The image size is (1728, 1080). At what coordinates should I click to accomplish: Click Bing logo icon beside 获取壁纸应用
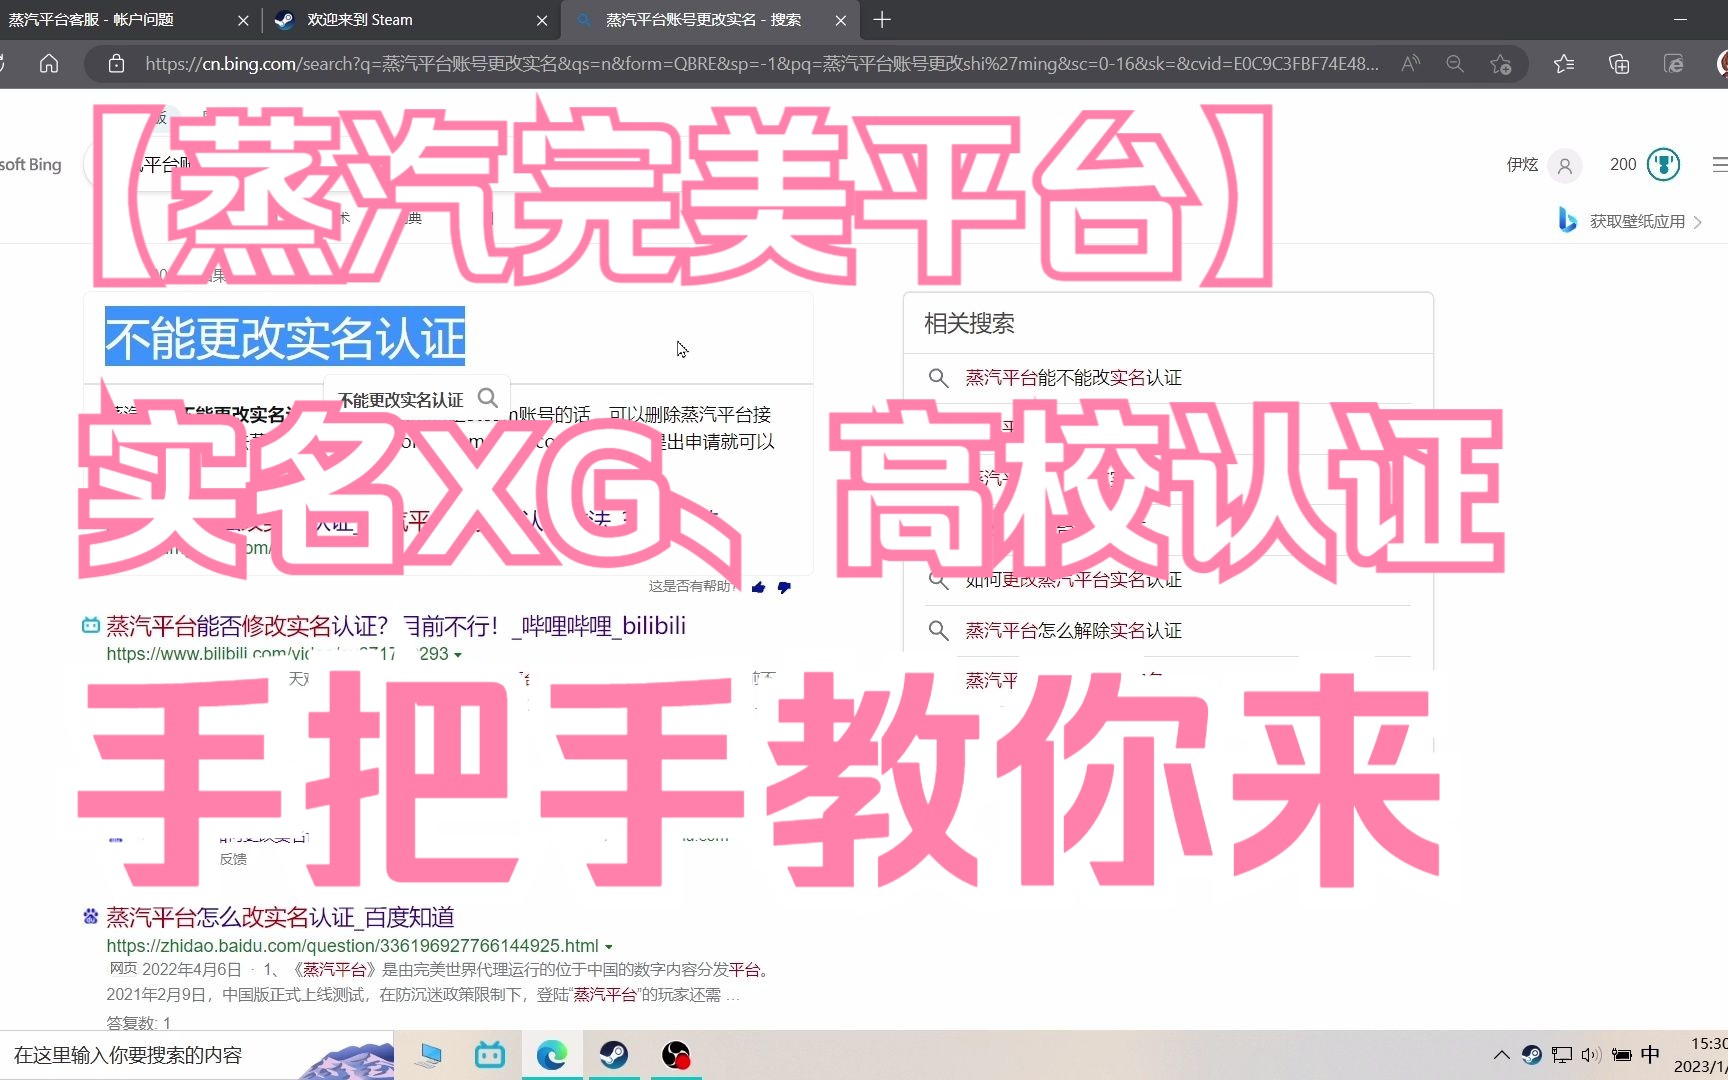coord(1567,220)
